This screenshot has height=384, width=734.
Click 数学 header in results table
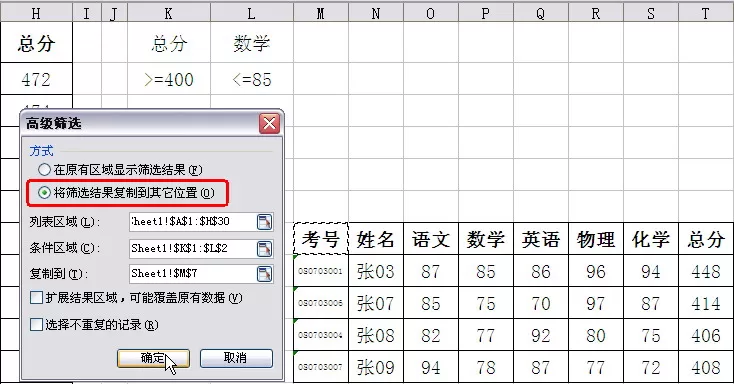tap(486, 239)
